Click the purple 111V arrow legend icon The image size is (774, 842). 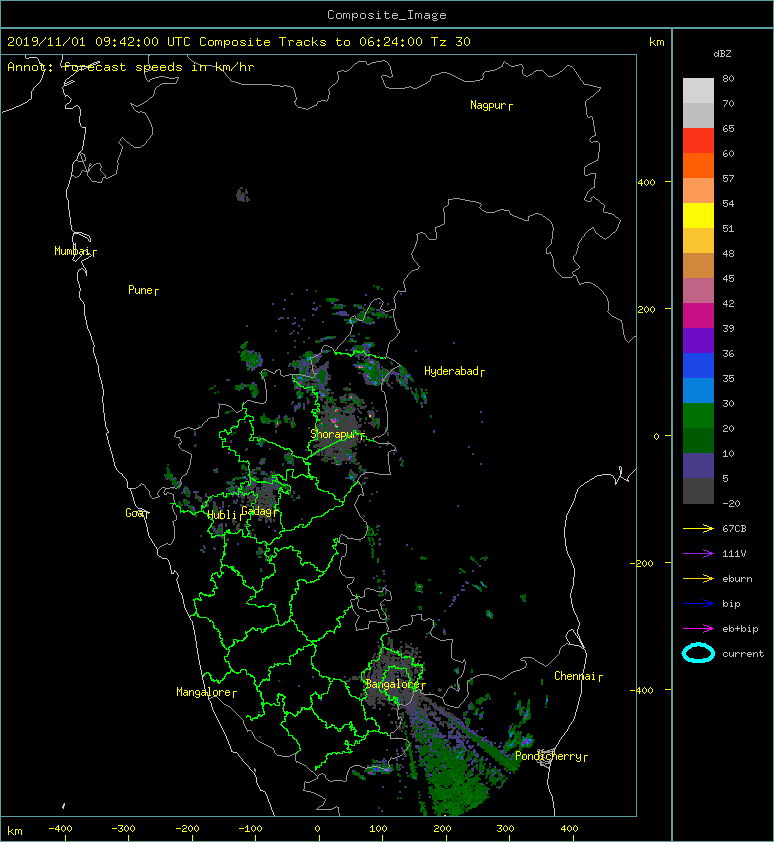(698, 554)
